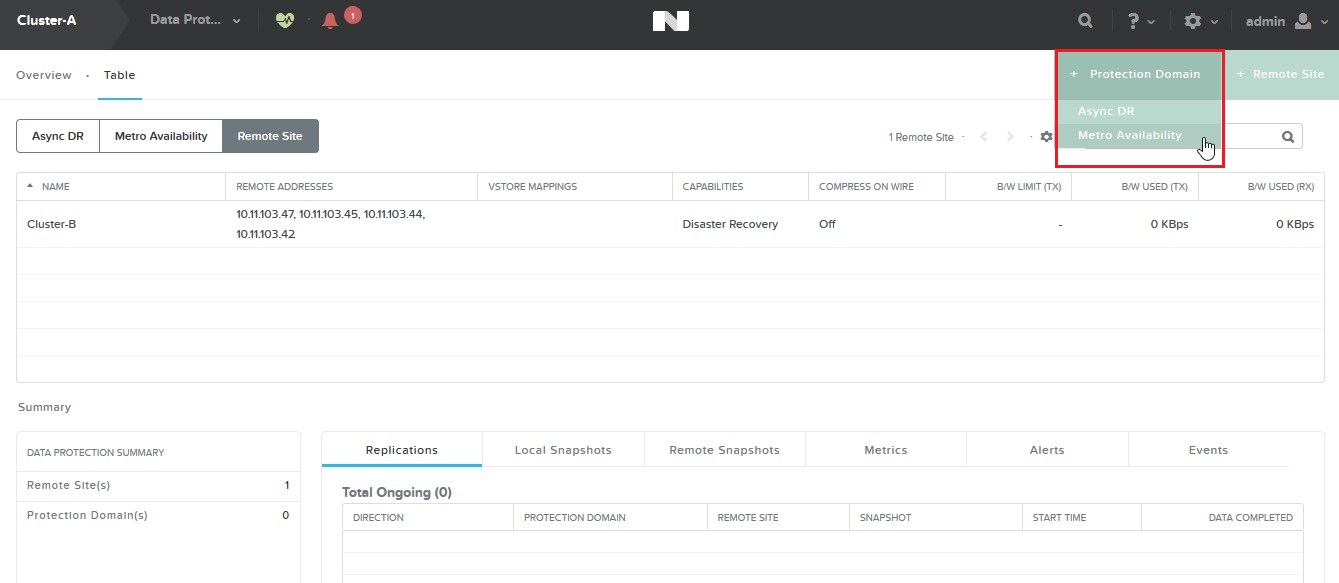Select the Remote Site view toggle
Viewport: 1339px width, 583px height.
pyautogui.click(x=270, y=136)
